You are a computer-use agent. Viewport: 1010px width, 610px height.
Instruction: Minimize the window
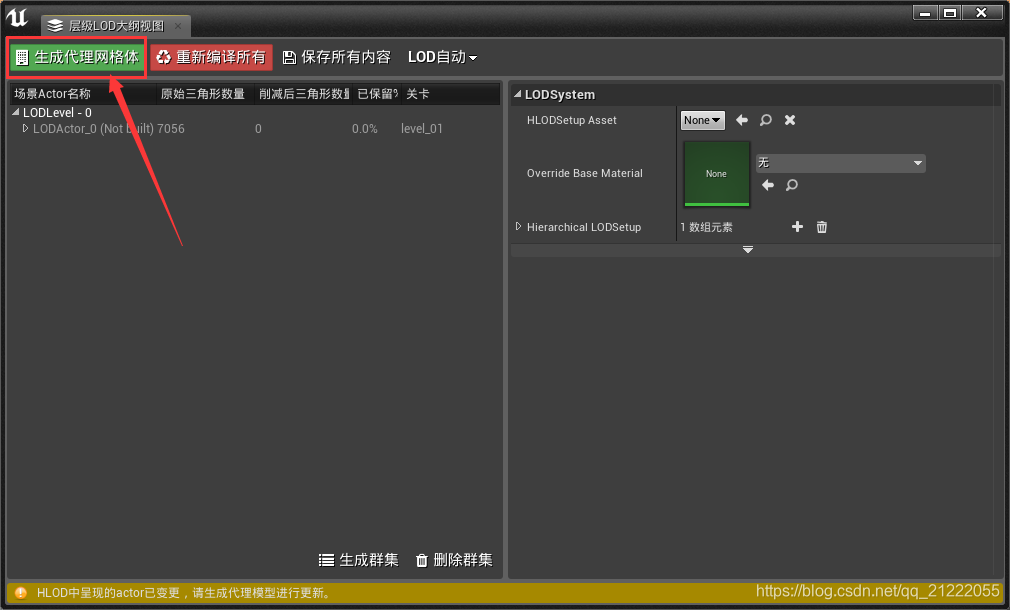point(926,13)
